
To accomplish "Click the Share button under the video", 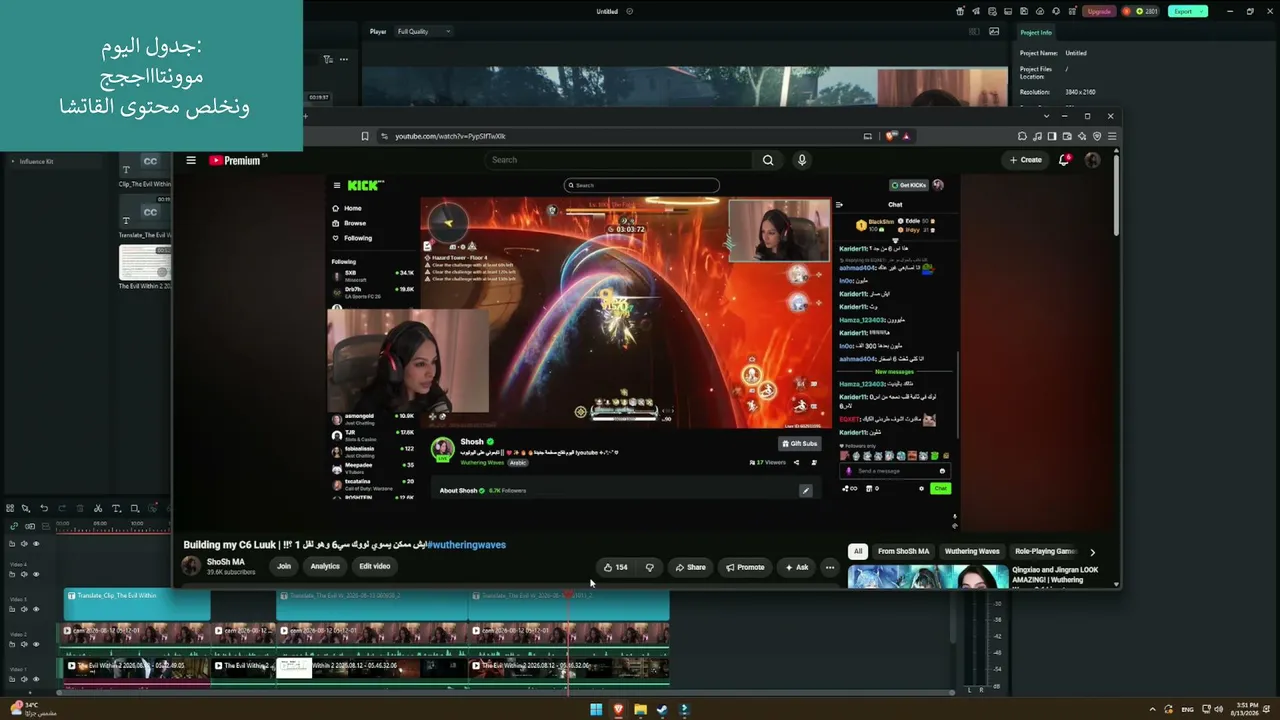I will [x=690, y=567].
